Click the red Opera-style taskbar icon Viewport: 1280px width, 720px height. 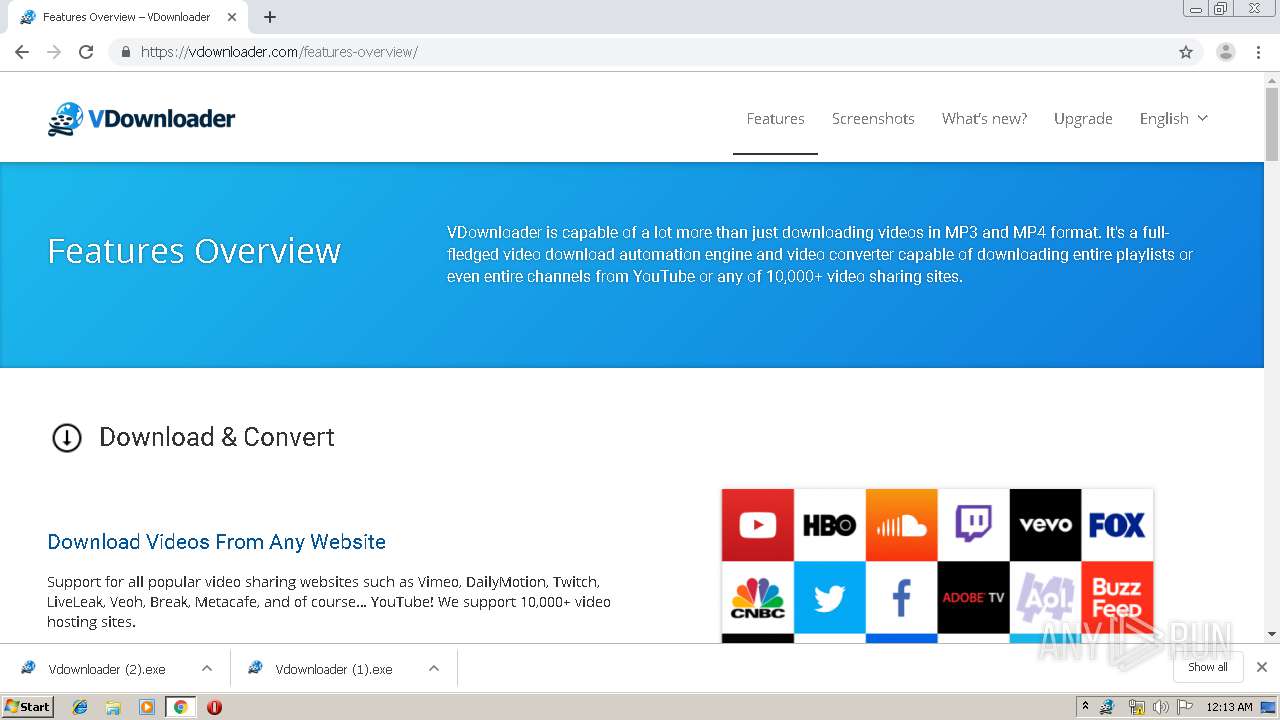214,707
